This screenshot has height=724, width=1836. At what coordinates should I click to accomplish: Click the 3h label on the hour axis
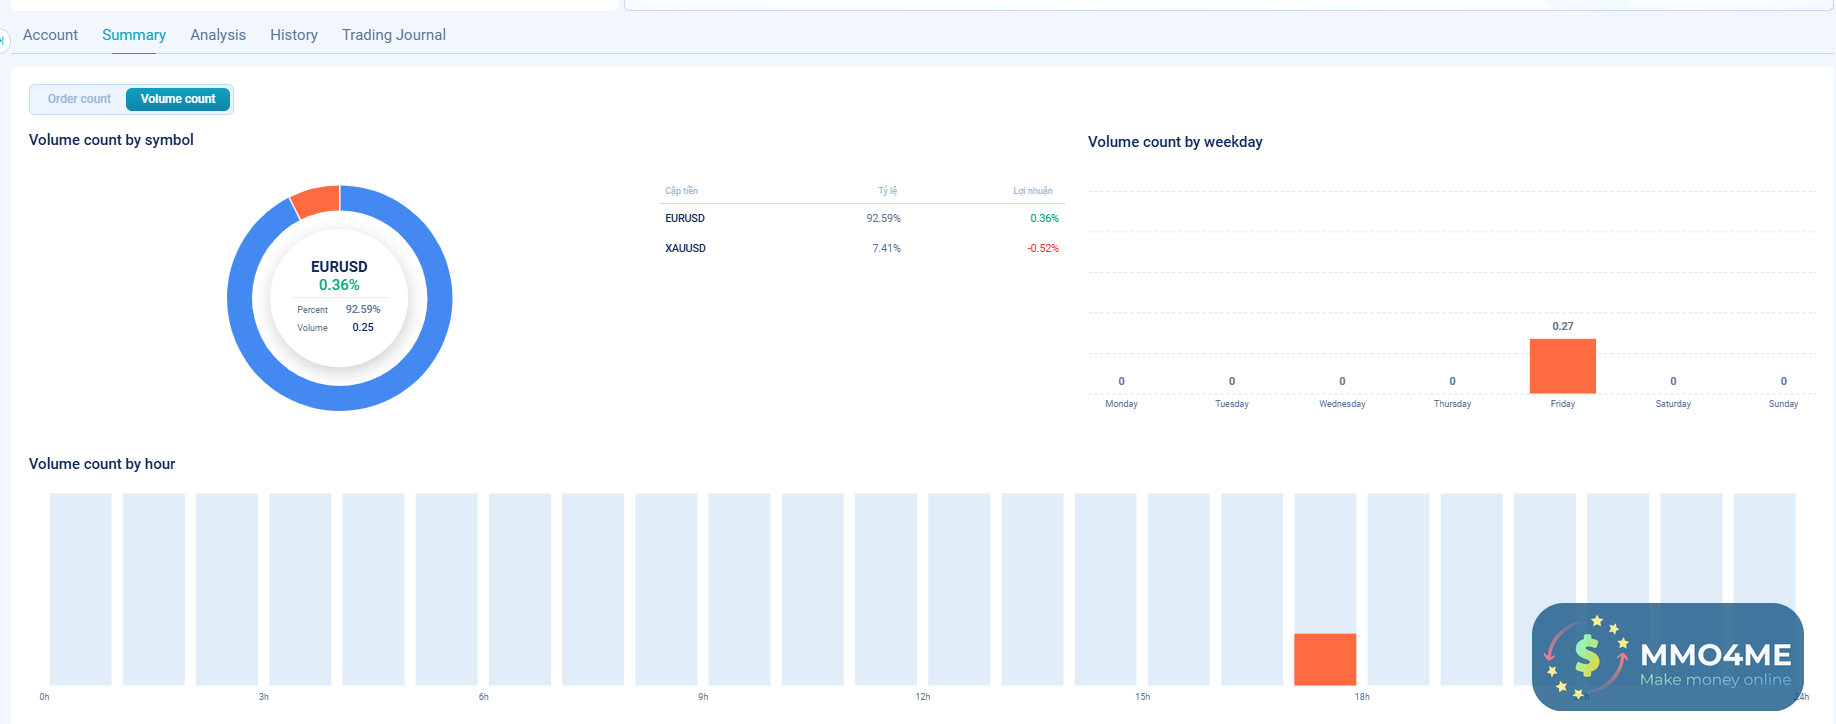coord(264,697)
